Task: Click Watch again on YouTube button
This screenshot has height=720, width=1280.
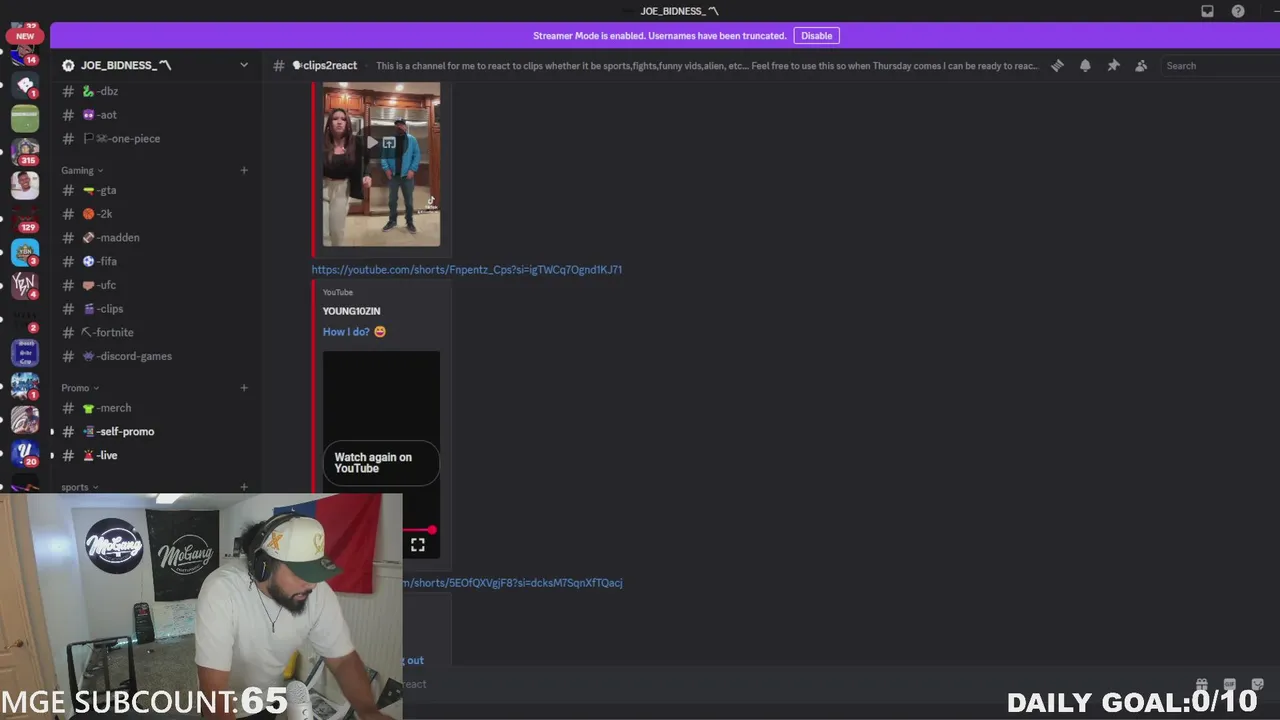Action: 381,463
